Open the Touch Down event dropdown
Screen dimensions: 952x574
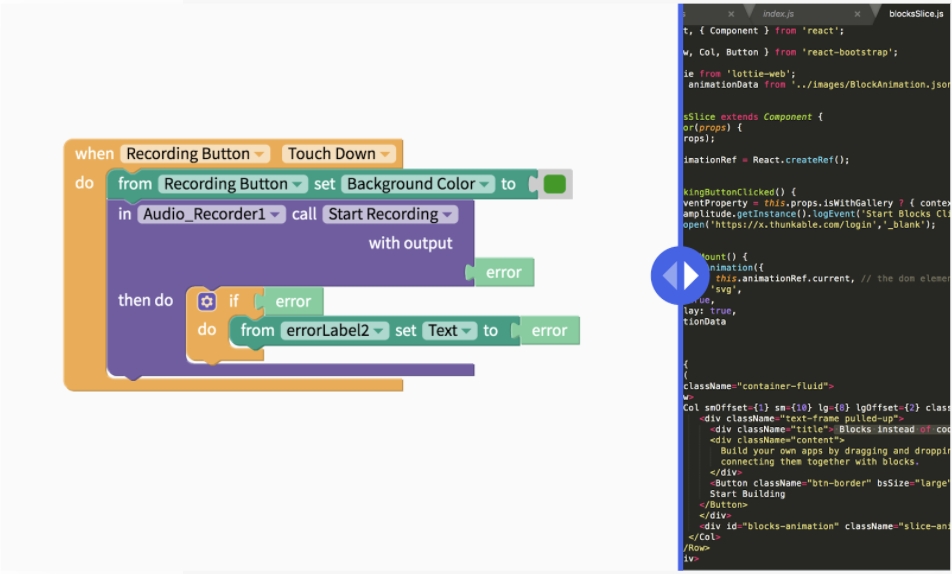click(339, 154)
